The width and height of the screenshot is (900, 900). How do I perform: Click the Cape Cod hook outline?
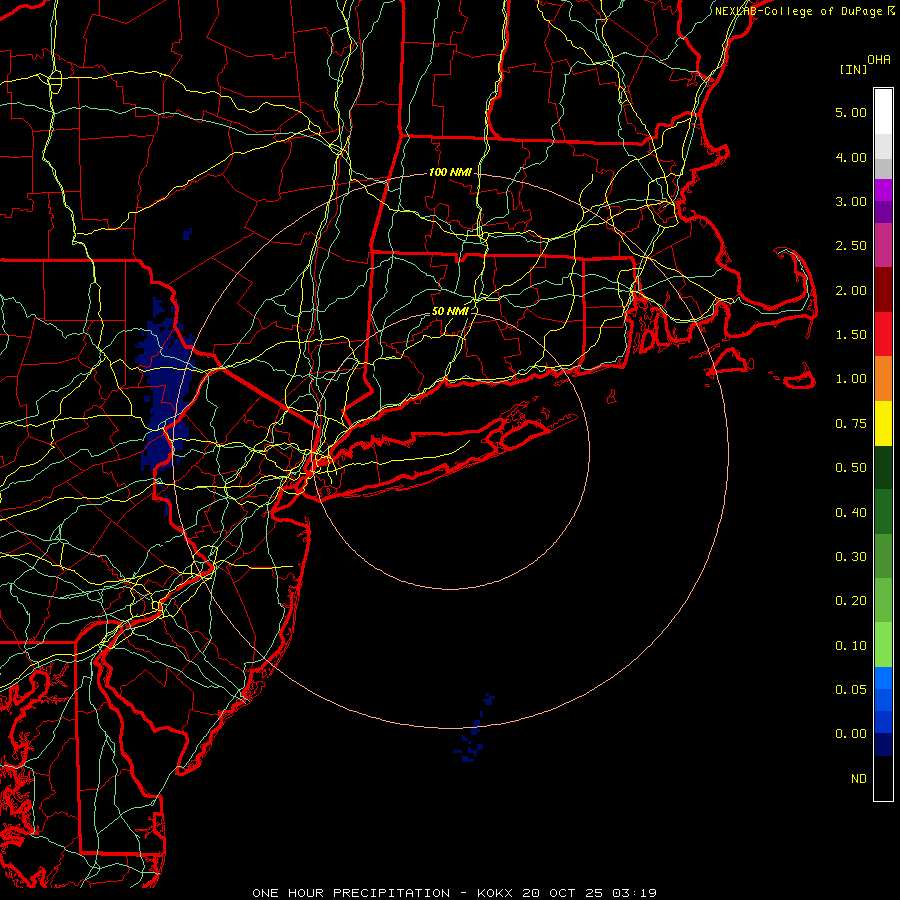(795, 284)
